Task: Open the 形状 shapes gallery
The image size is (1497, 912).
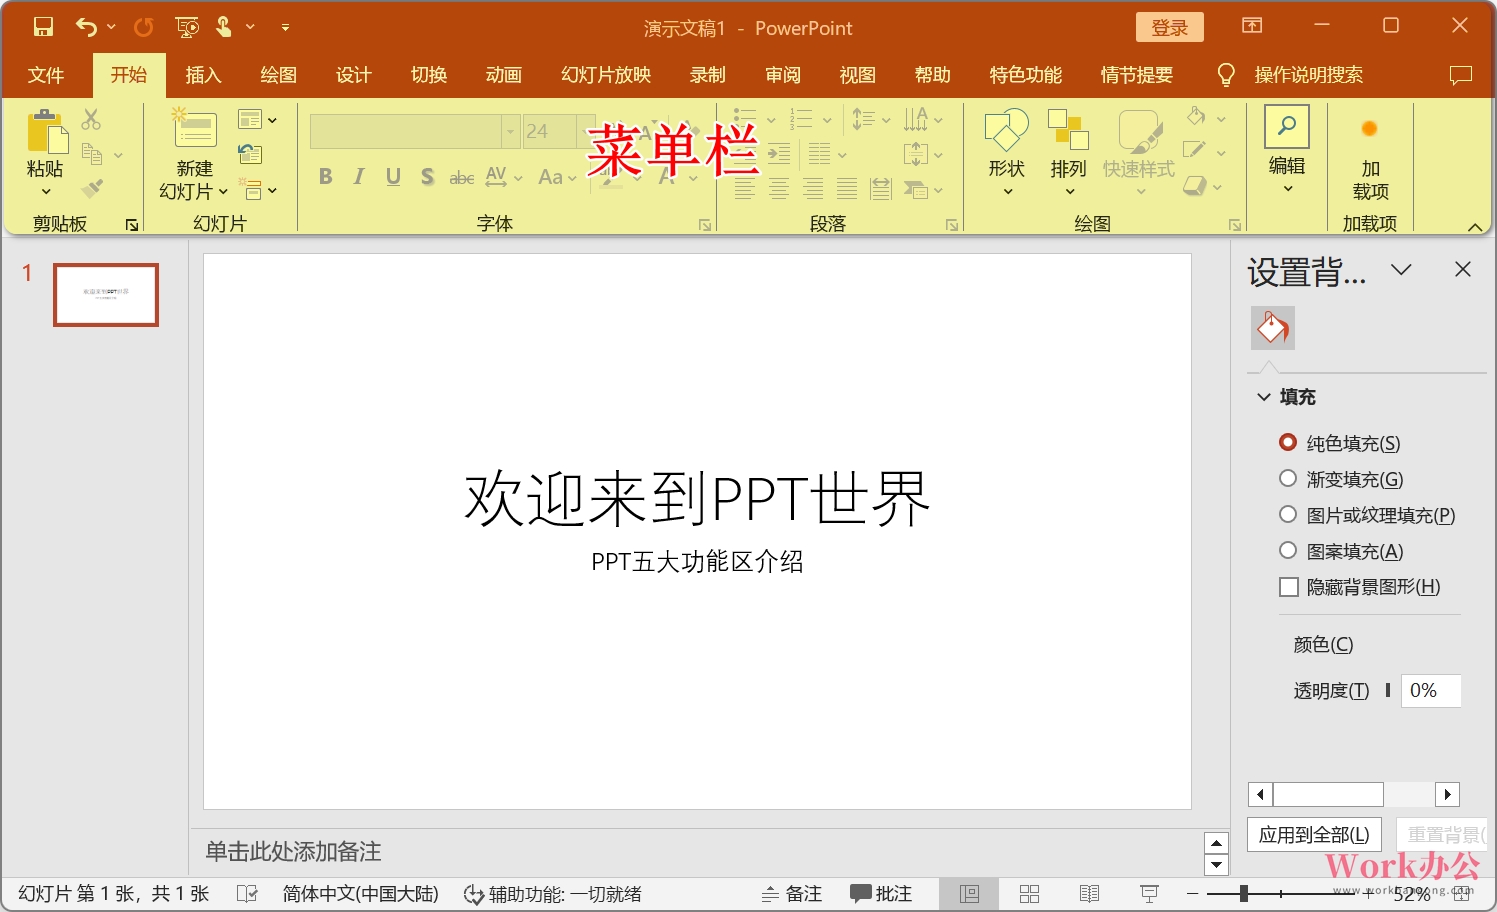Action: pos(1007,152)
